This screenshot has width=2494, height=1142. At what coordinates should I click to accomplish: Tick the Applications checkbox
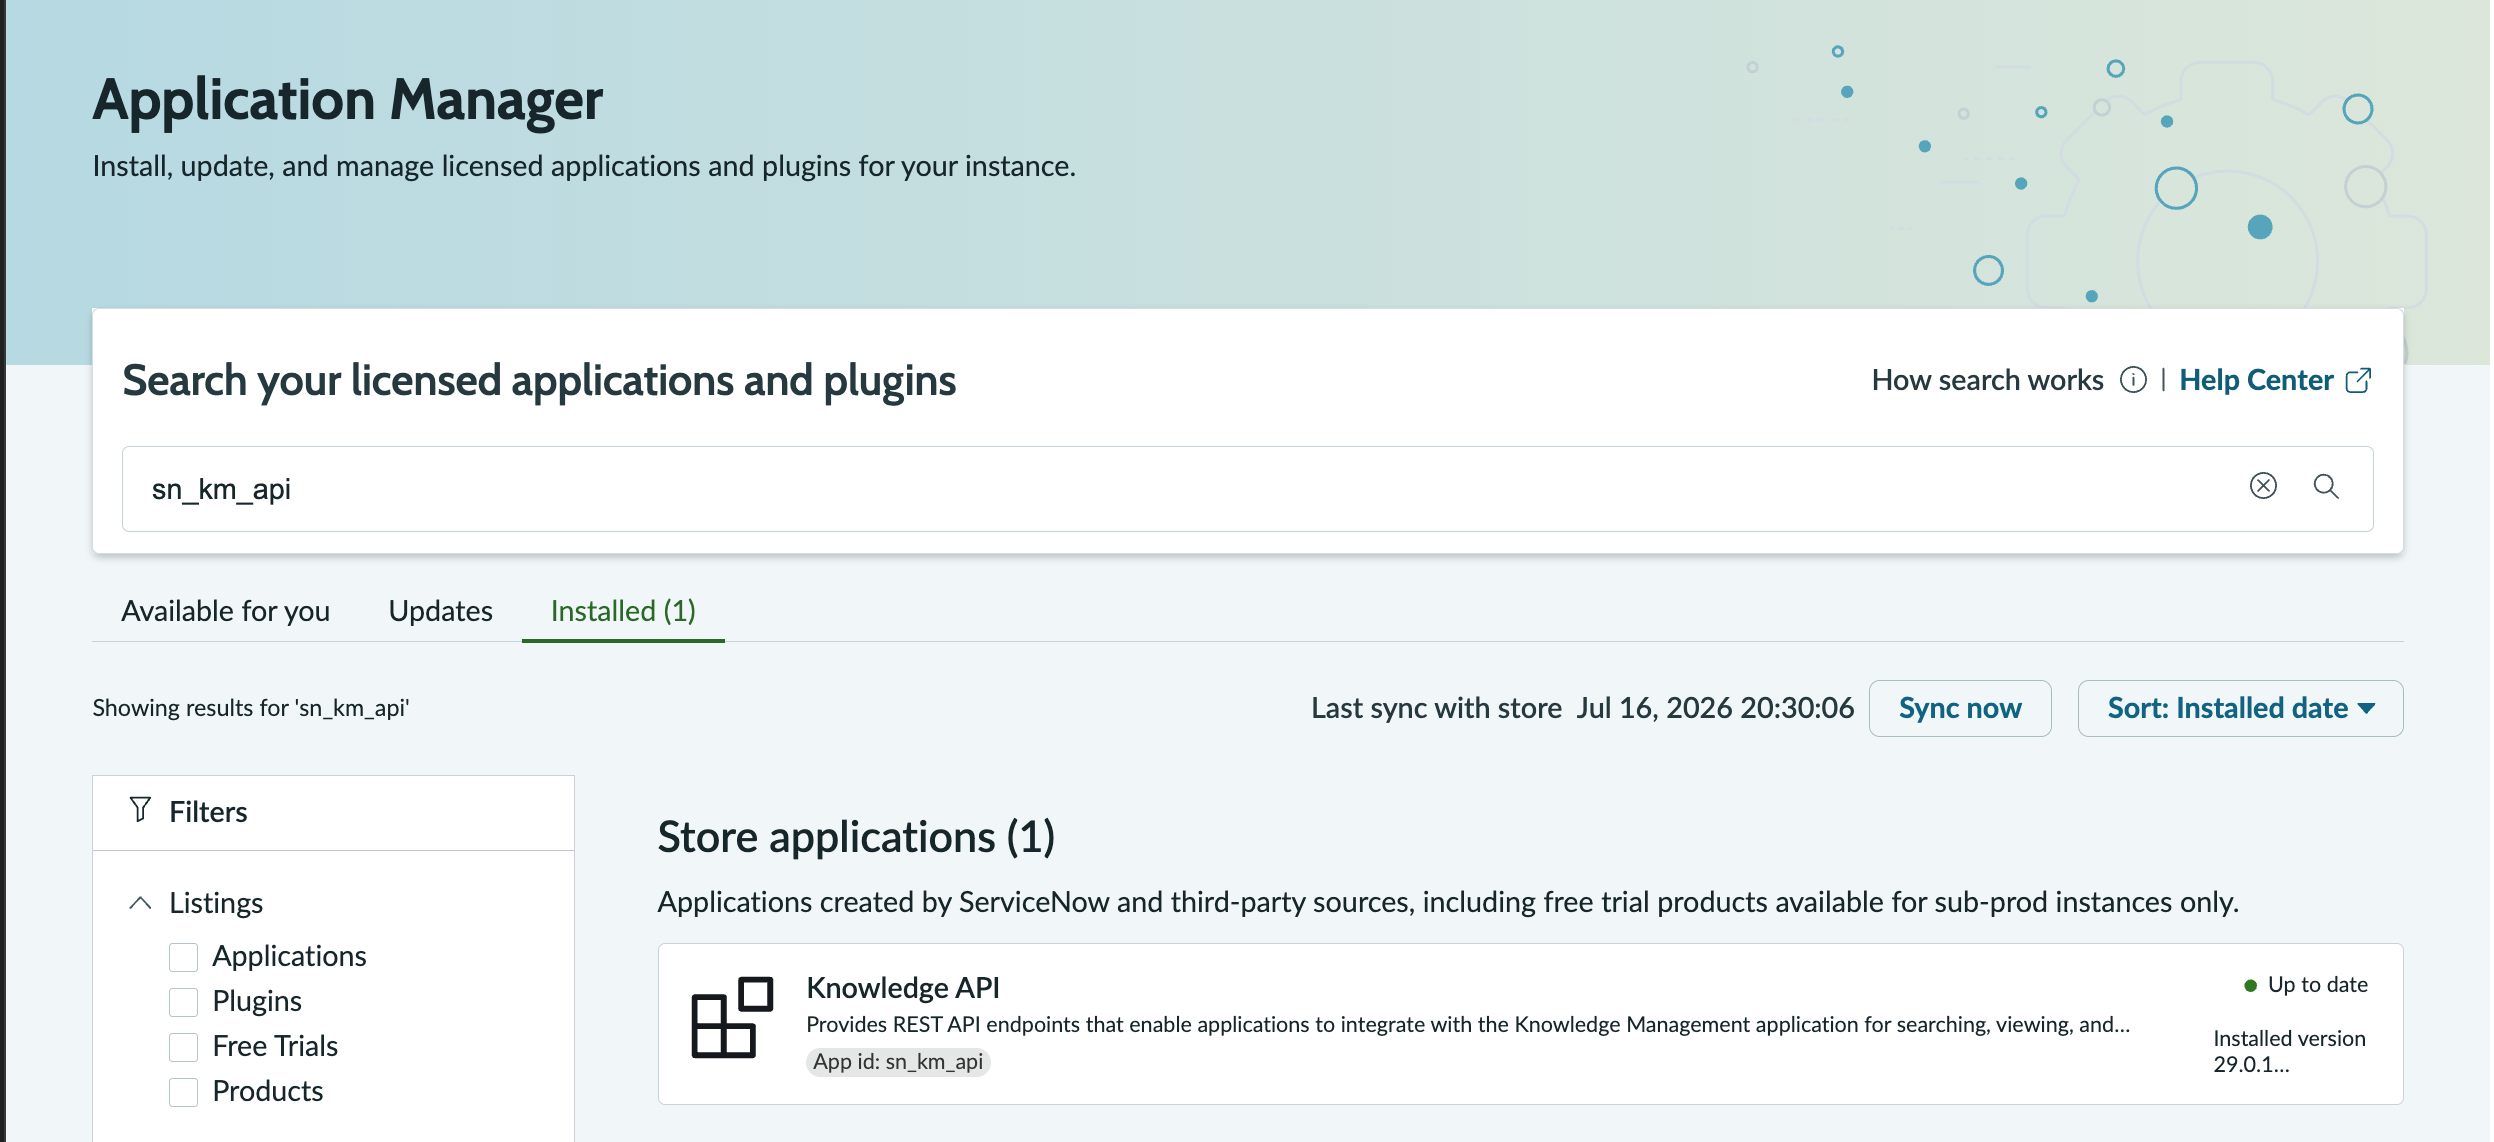[183, 957]
